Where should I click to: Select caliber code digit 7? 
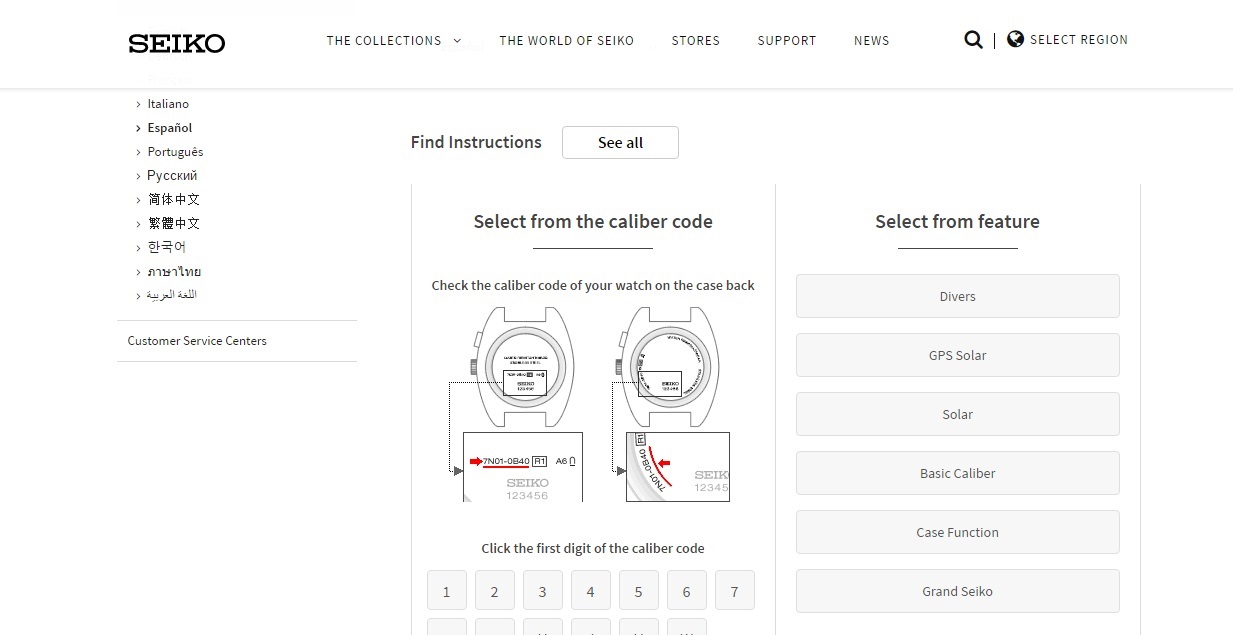click(x=734, y=591)
